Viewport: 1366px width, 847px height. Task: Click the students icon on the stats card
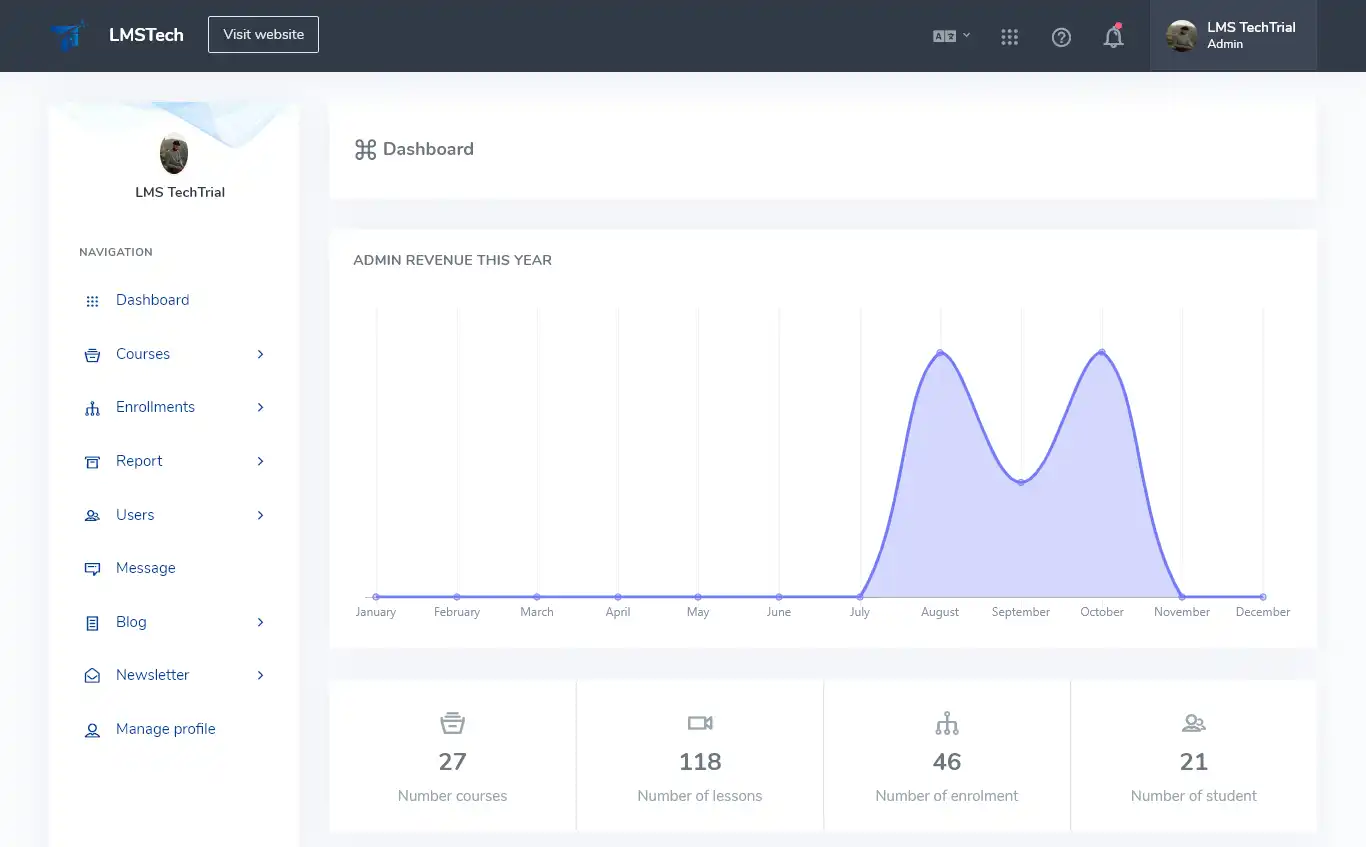(1193, 722)
